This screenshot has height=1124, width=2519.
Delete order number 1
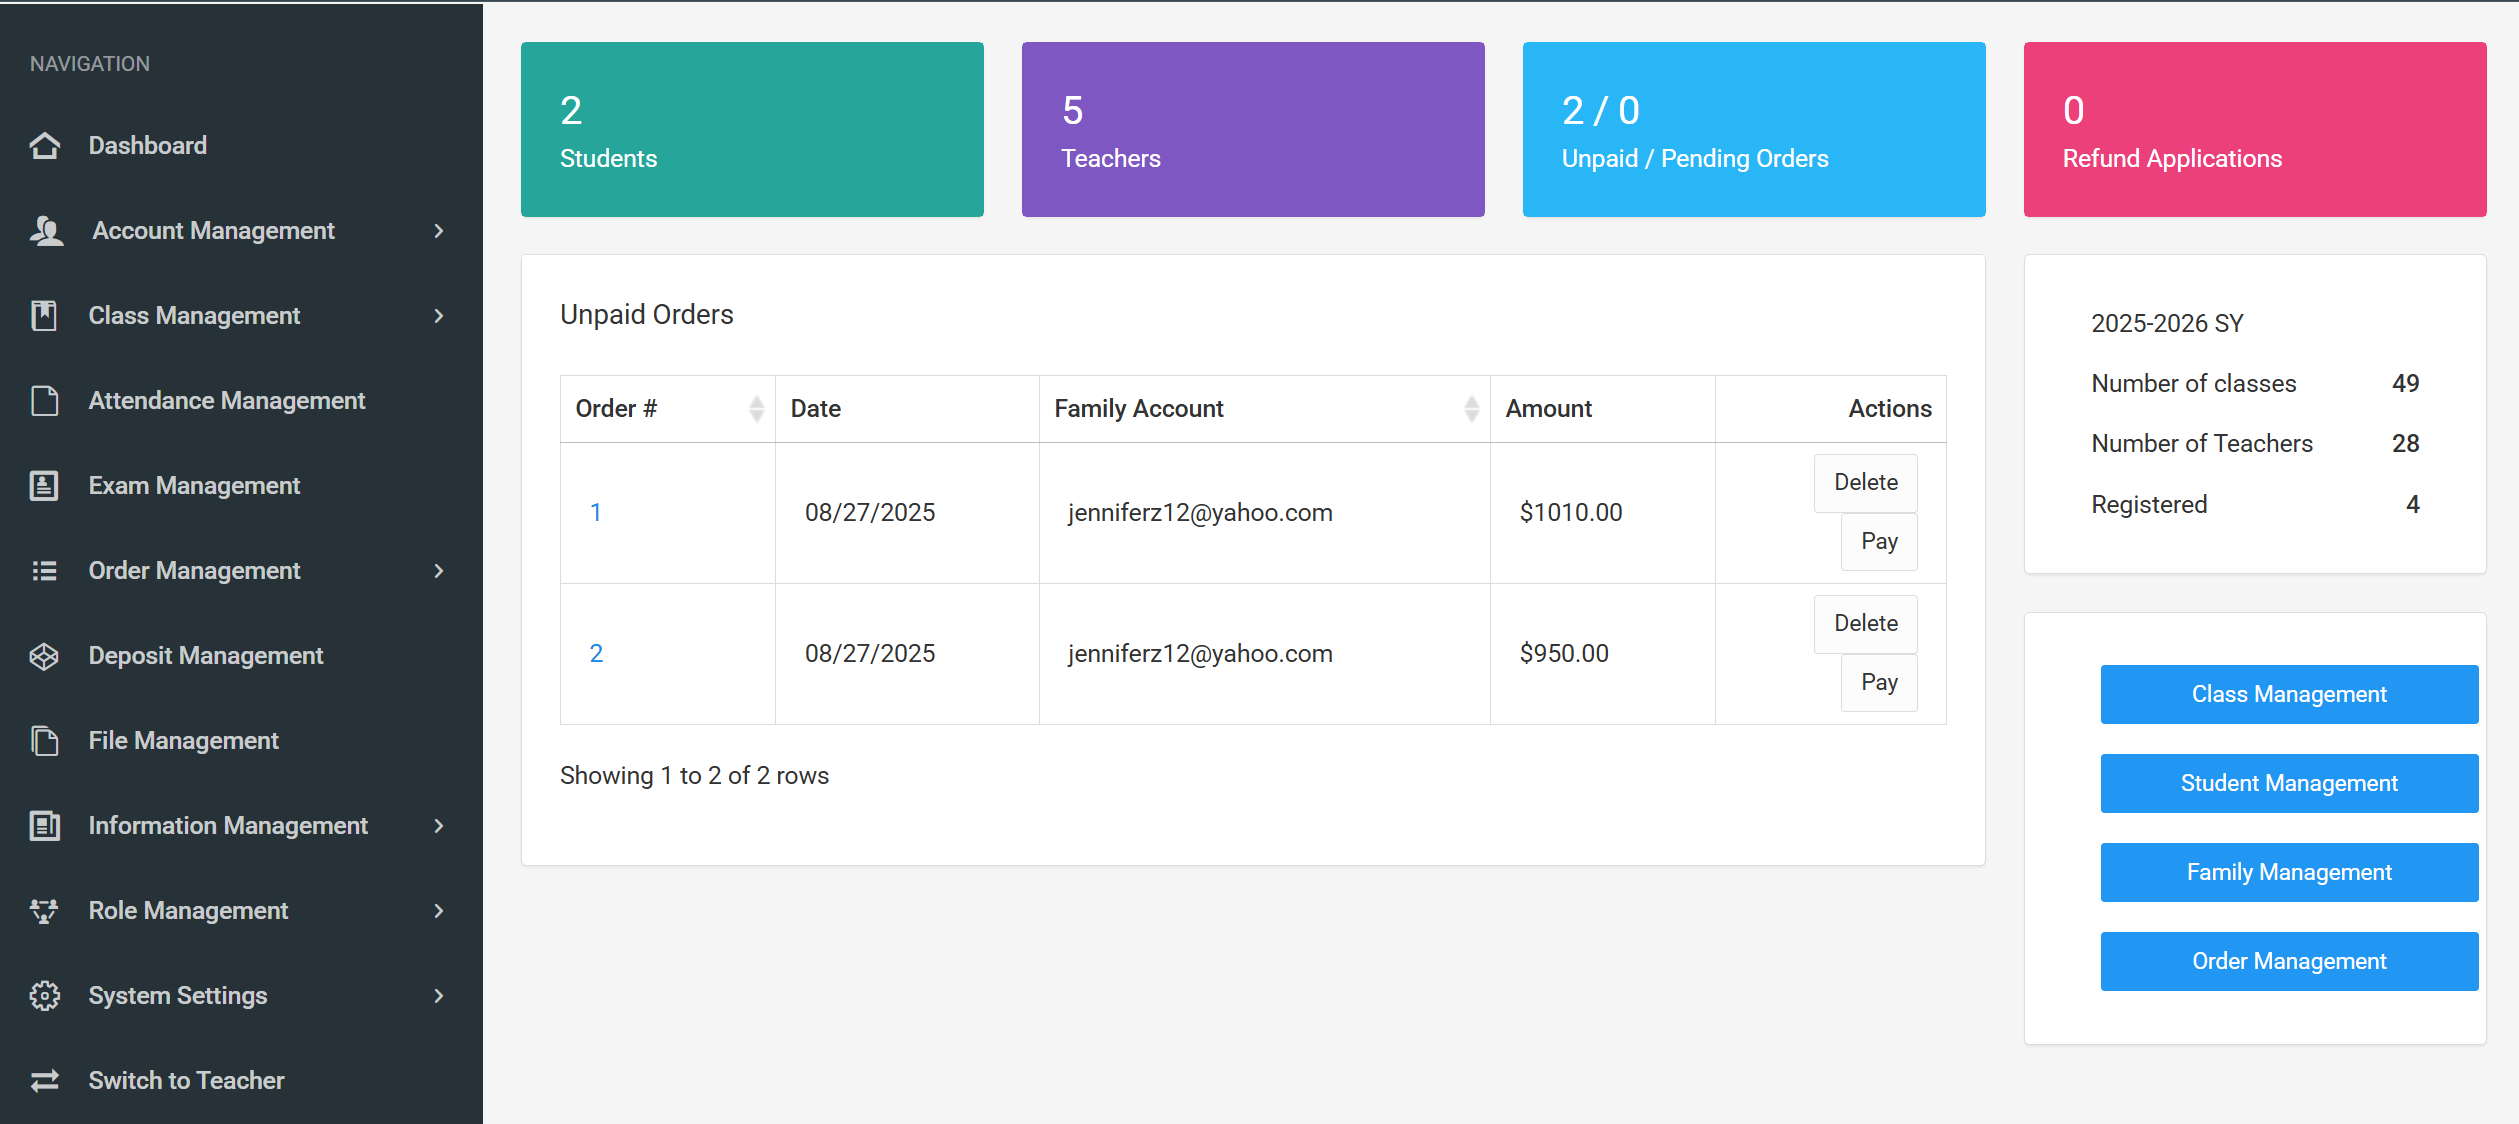pos(1865,483)
